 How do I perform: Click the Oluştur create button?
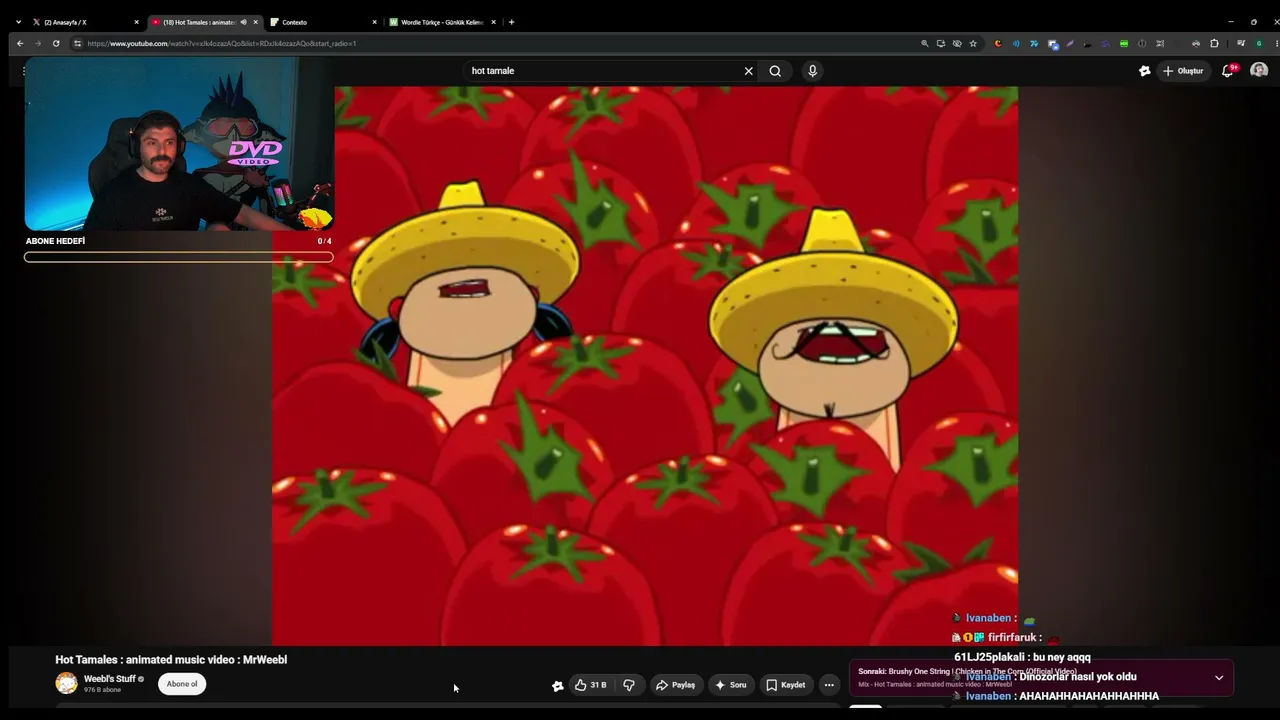coord(1183,71)
